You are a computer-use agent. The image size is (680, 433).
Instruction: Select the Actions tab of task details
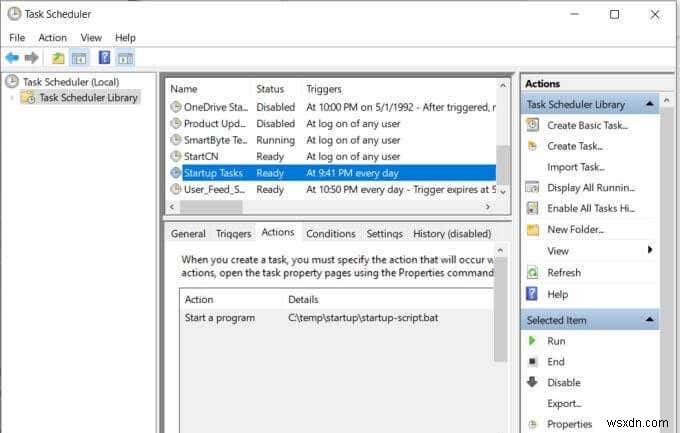click(278, 232)
